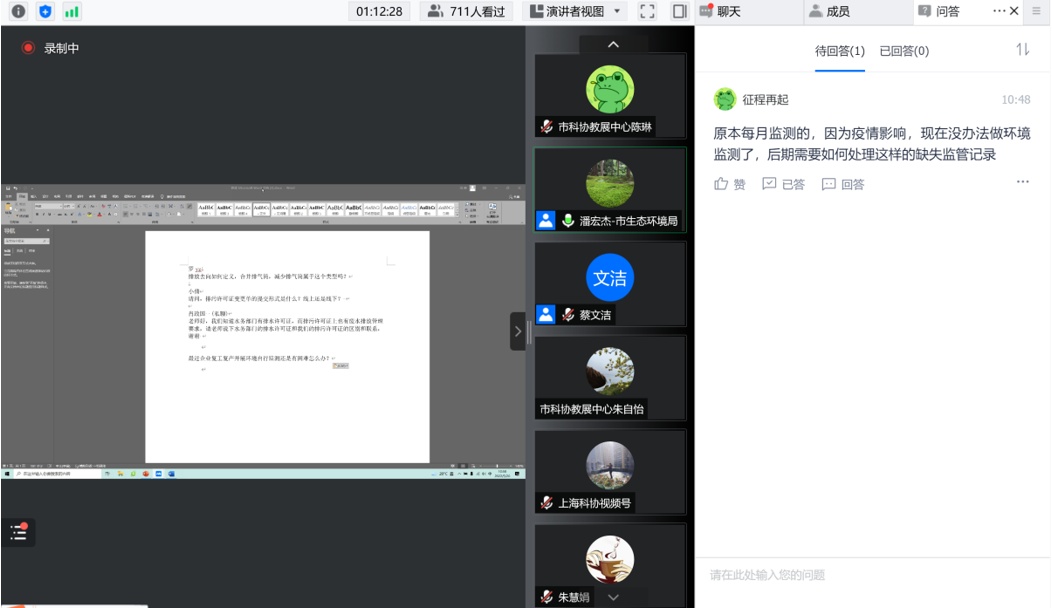Screen dimensions: 1052x608
Task: Open the floating list menu icon
Action: pos(19,532)
